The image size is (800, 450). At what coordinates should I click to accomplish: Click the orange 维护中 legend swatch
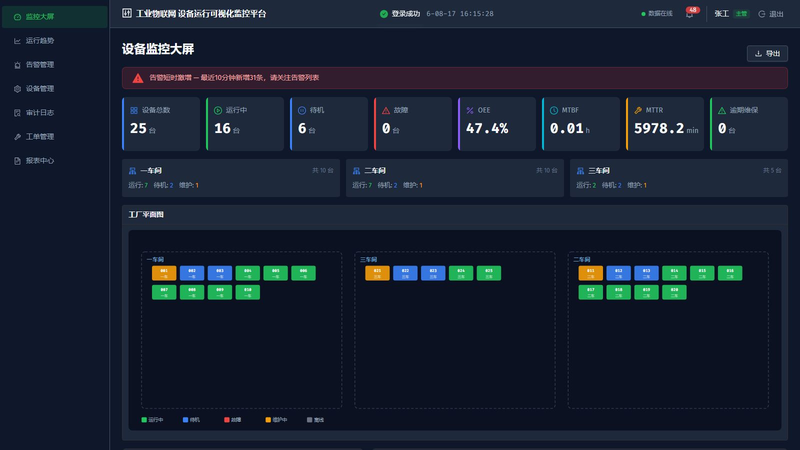tap(268, 420)
